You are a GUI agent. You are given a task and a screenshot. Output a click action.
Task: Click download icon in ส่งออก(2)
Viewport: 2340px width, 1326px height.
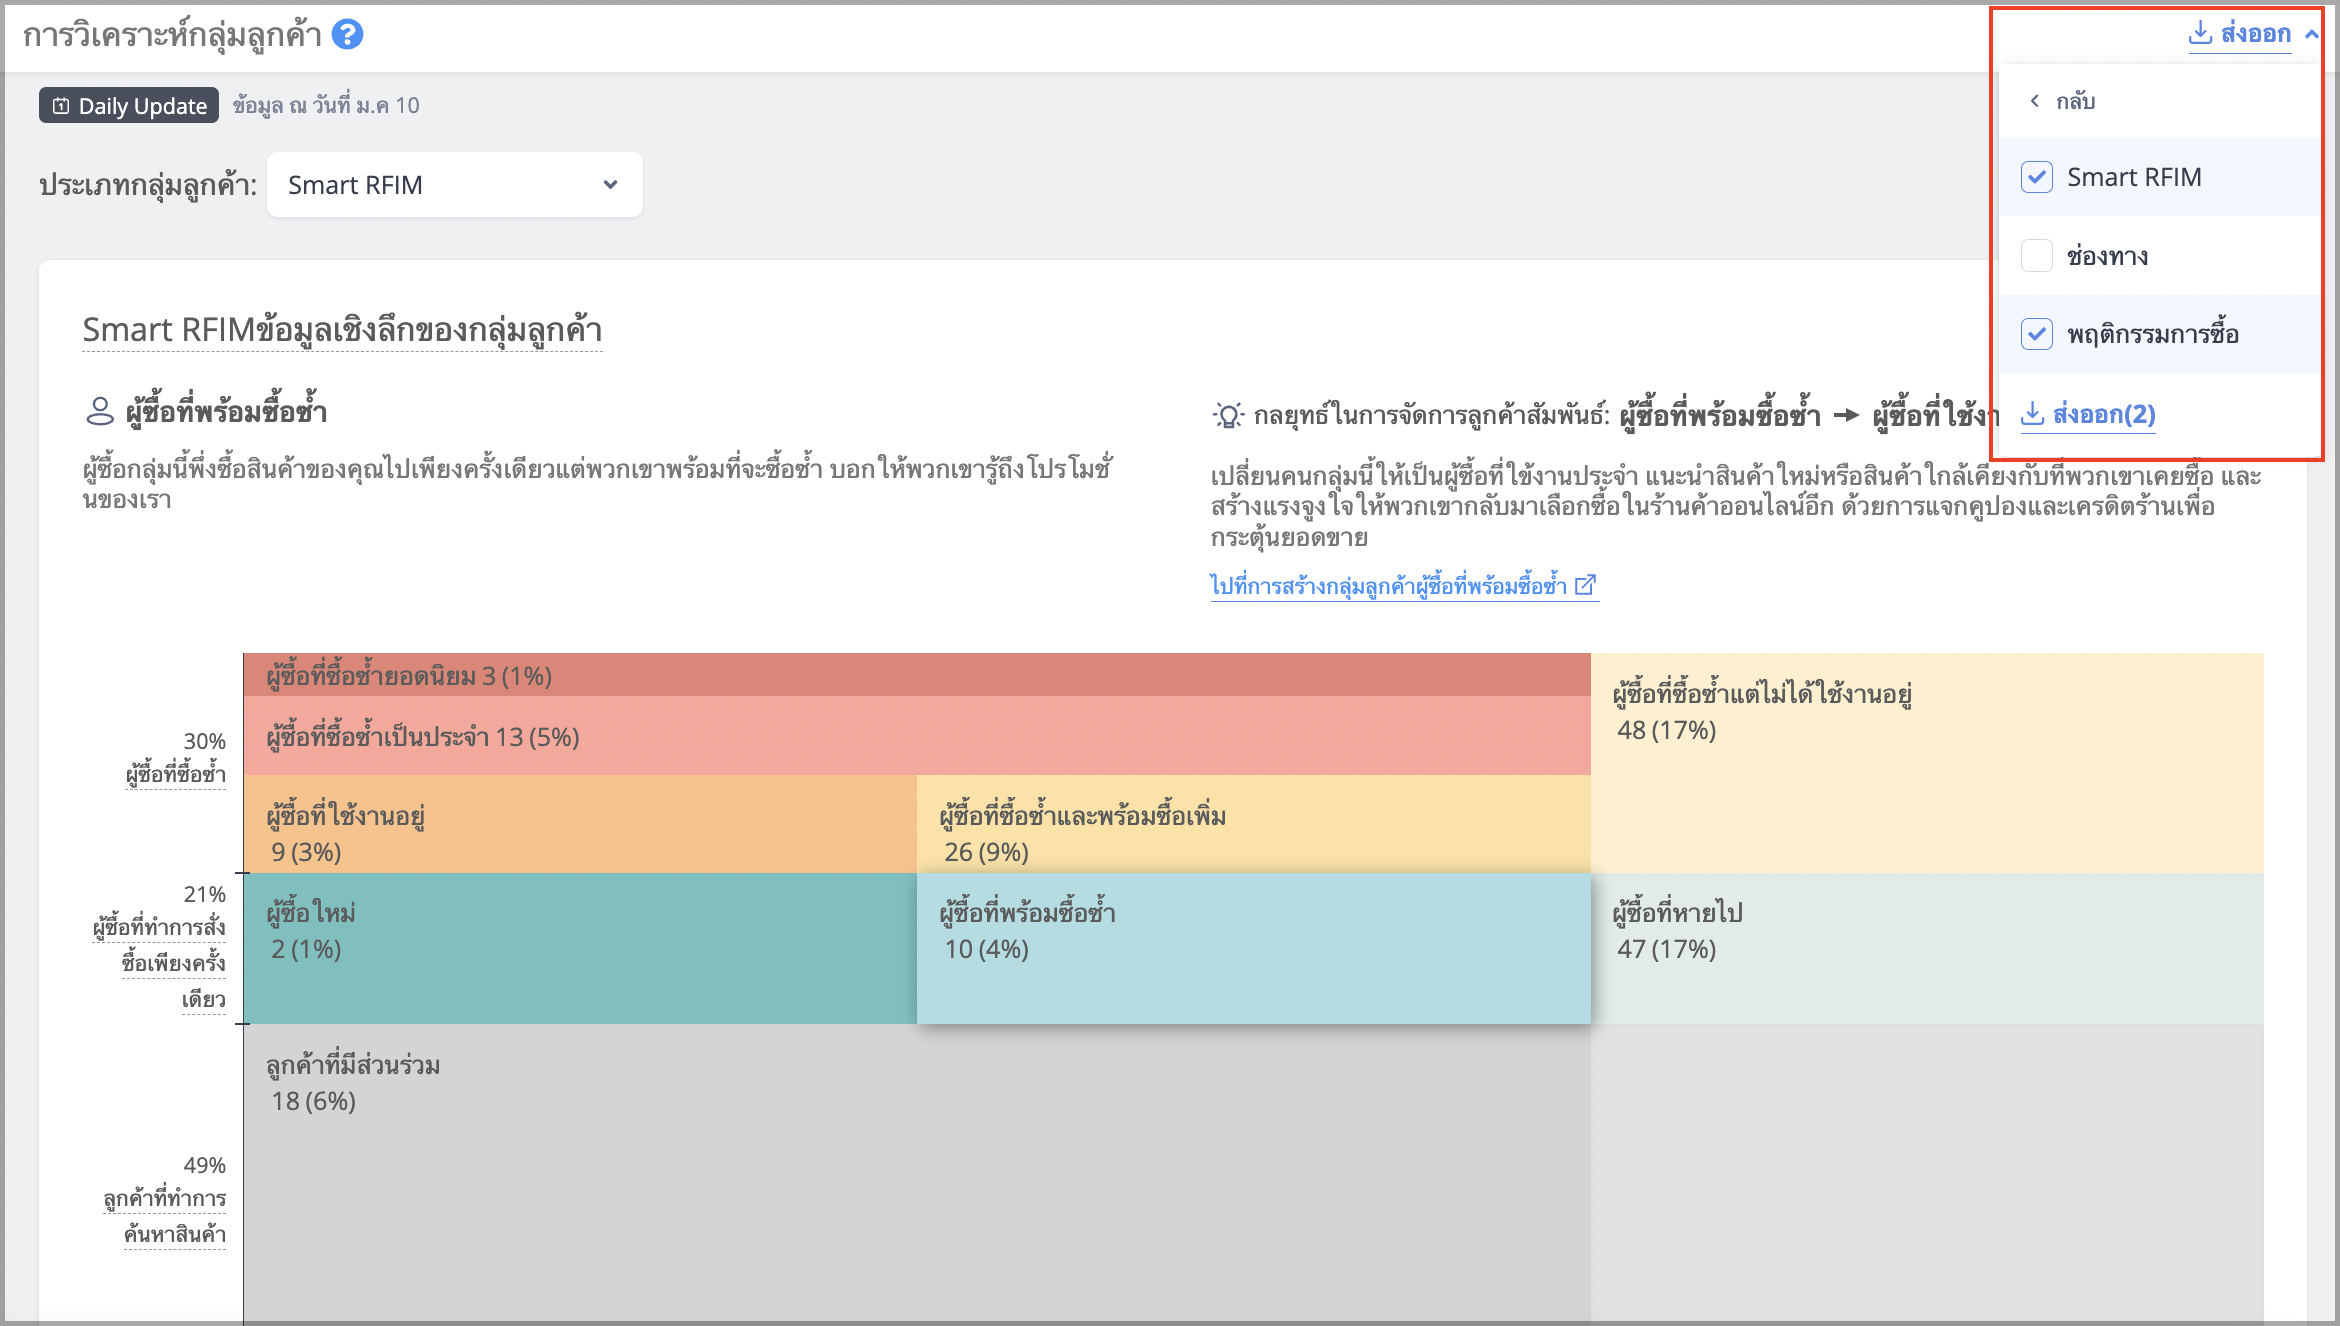click(x=2033, y=413)
